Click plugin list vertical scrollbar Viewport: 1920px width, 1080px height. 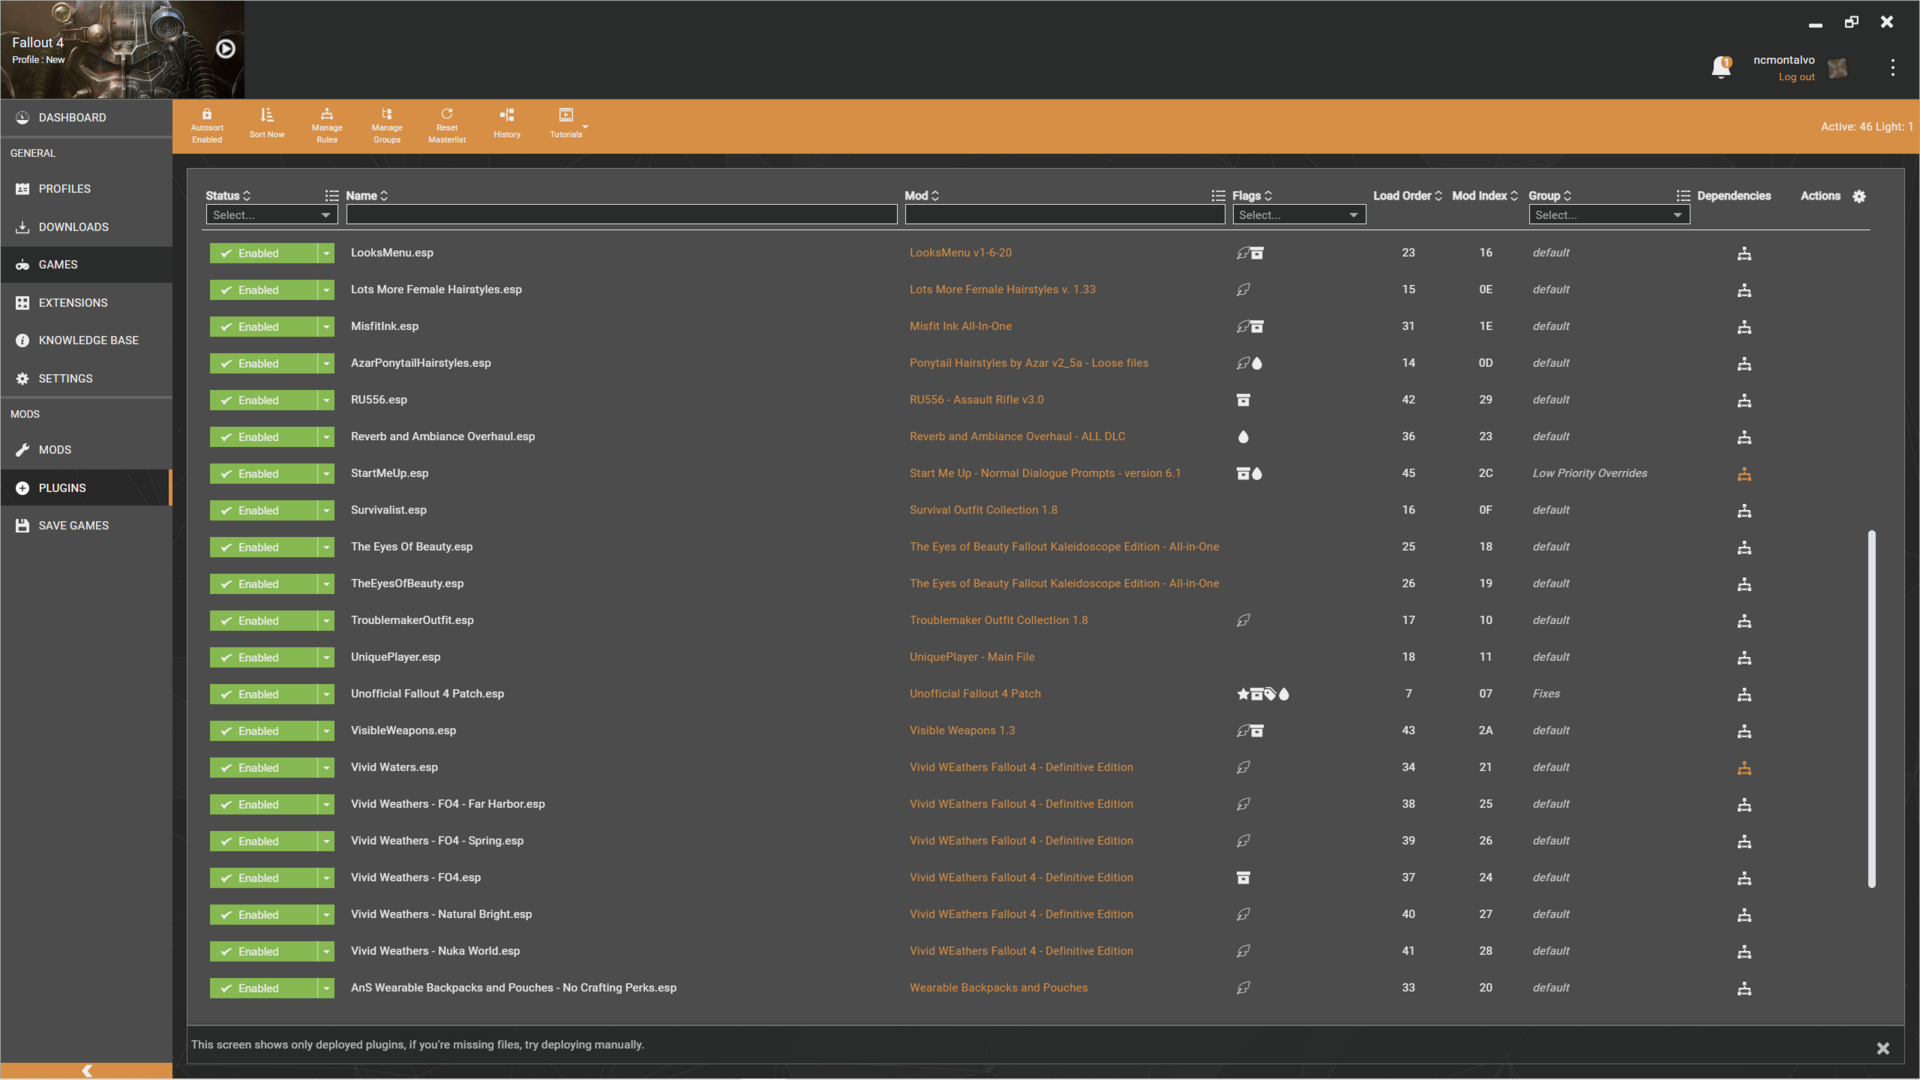tap(1871, 709)
